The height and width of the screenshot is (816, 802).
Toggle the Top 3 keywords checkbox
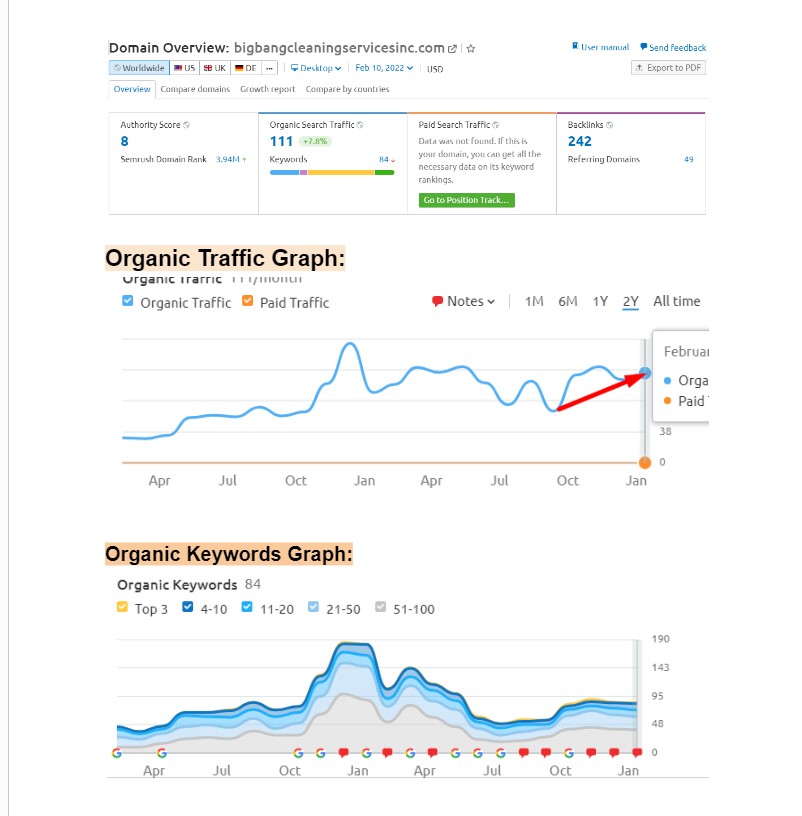pyautogui.click(x=122, y=607)
